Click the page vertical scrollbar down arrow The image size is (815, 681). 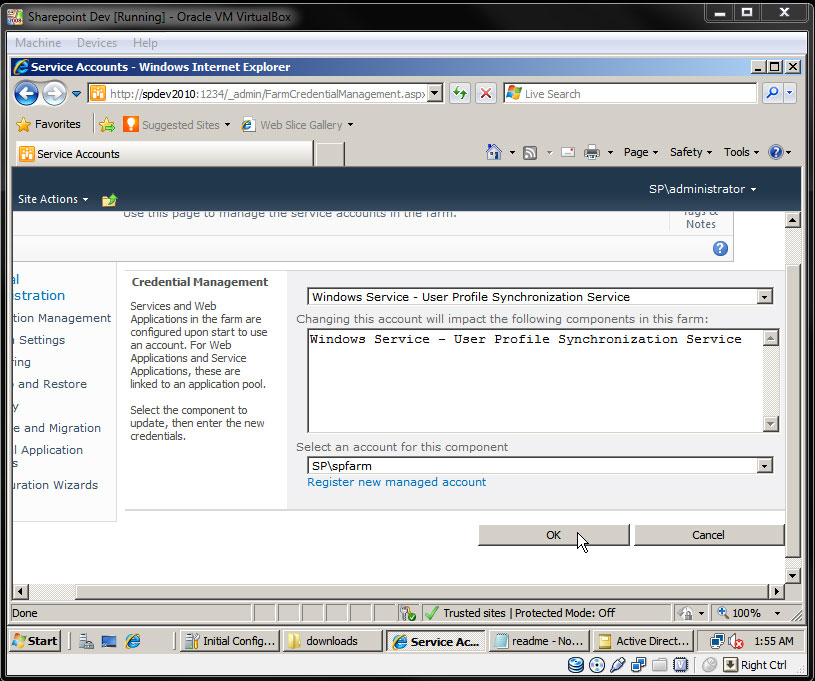[793, 575]
